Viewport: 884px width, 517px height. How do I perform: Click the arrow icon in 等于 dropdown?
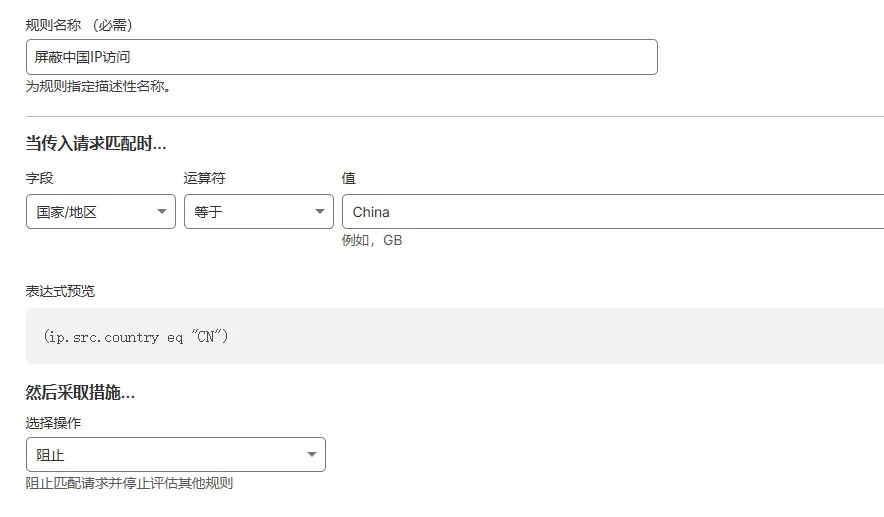(320, 212)
